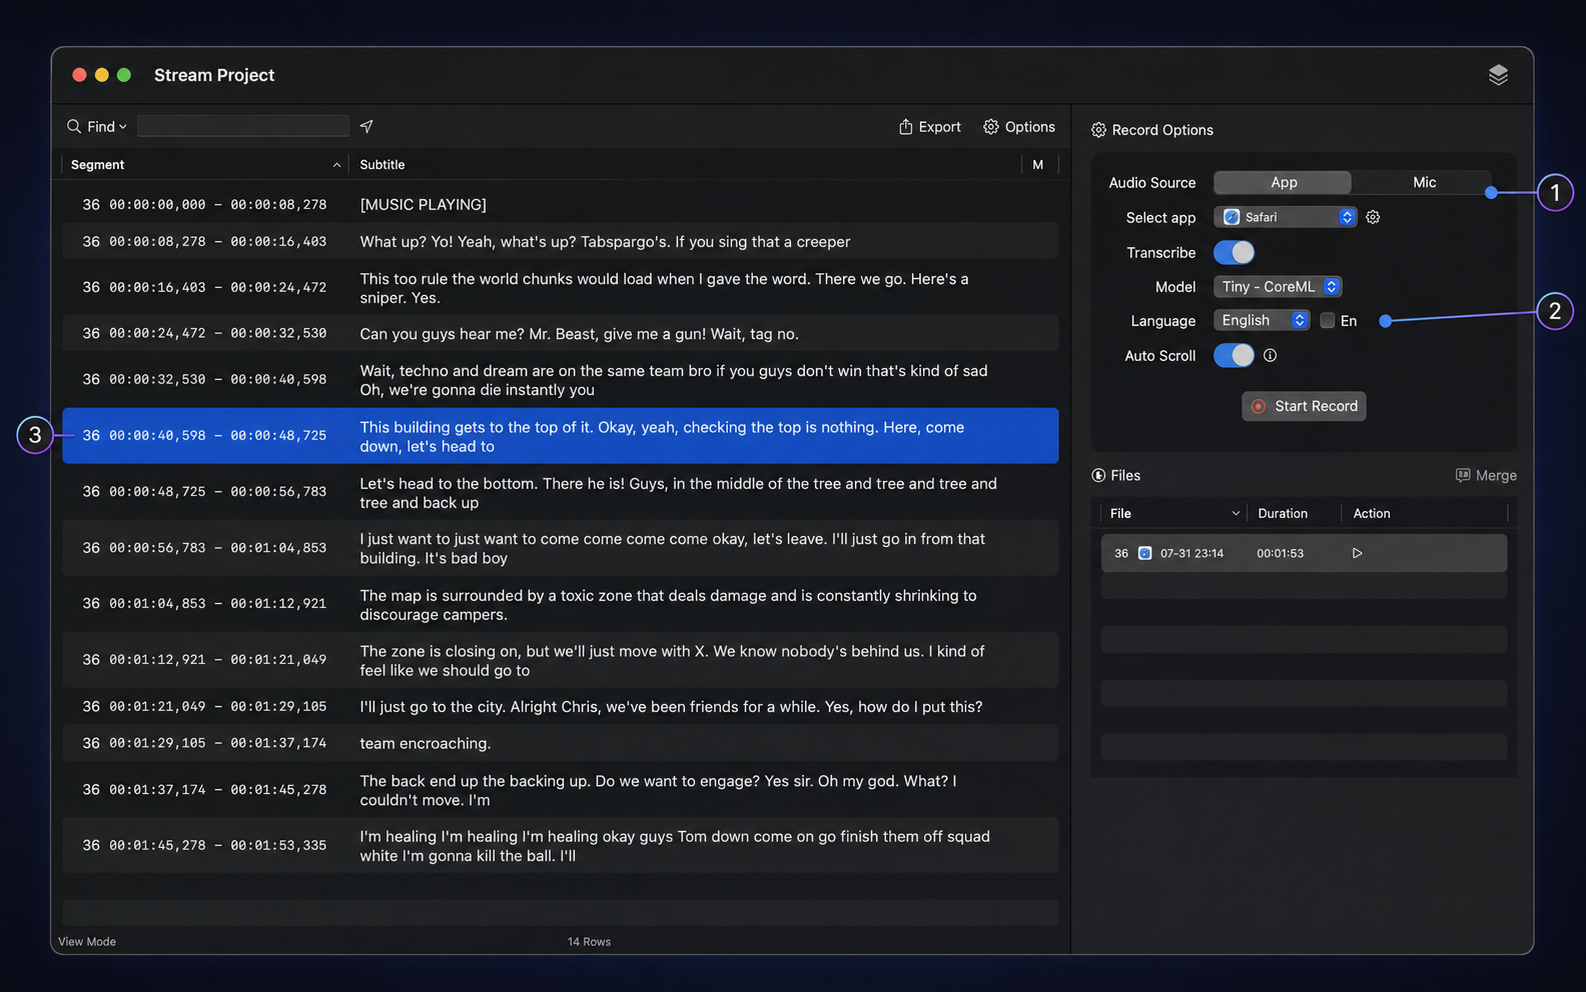Open the Language English dropdown
The height and width of the screenshot is (992, 1586).
1262,320
